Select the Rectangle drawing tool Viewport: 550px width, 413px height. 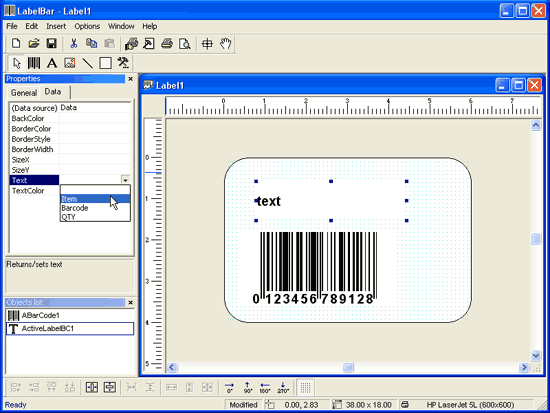click(105, 63)
